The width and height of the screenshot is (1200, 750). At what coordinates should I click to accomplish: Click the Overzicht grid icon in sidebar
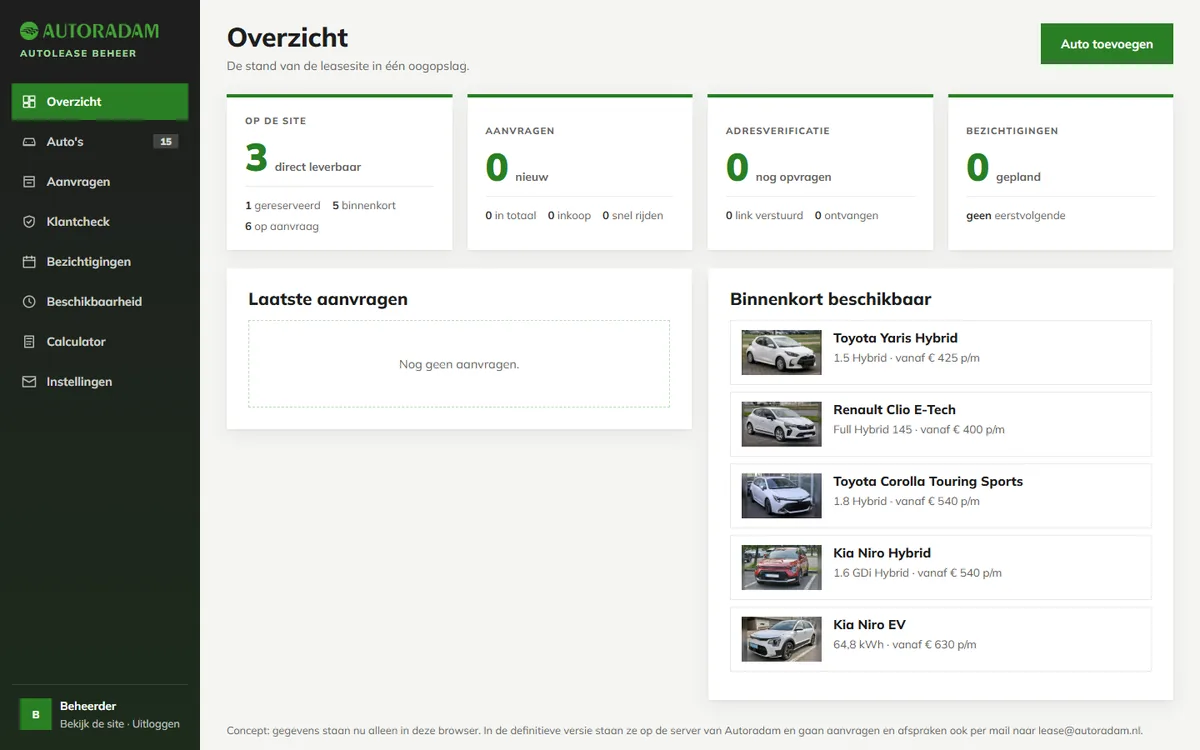[x=29, y=102]
